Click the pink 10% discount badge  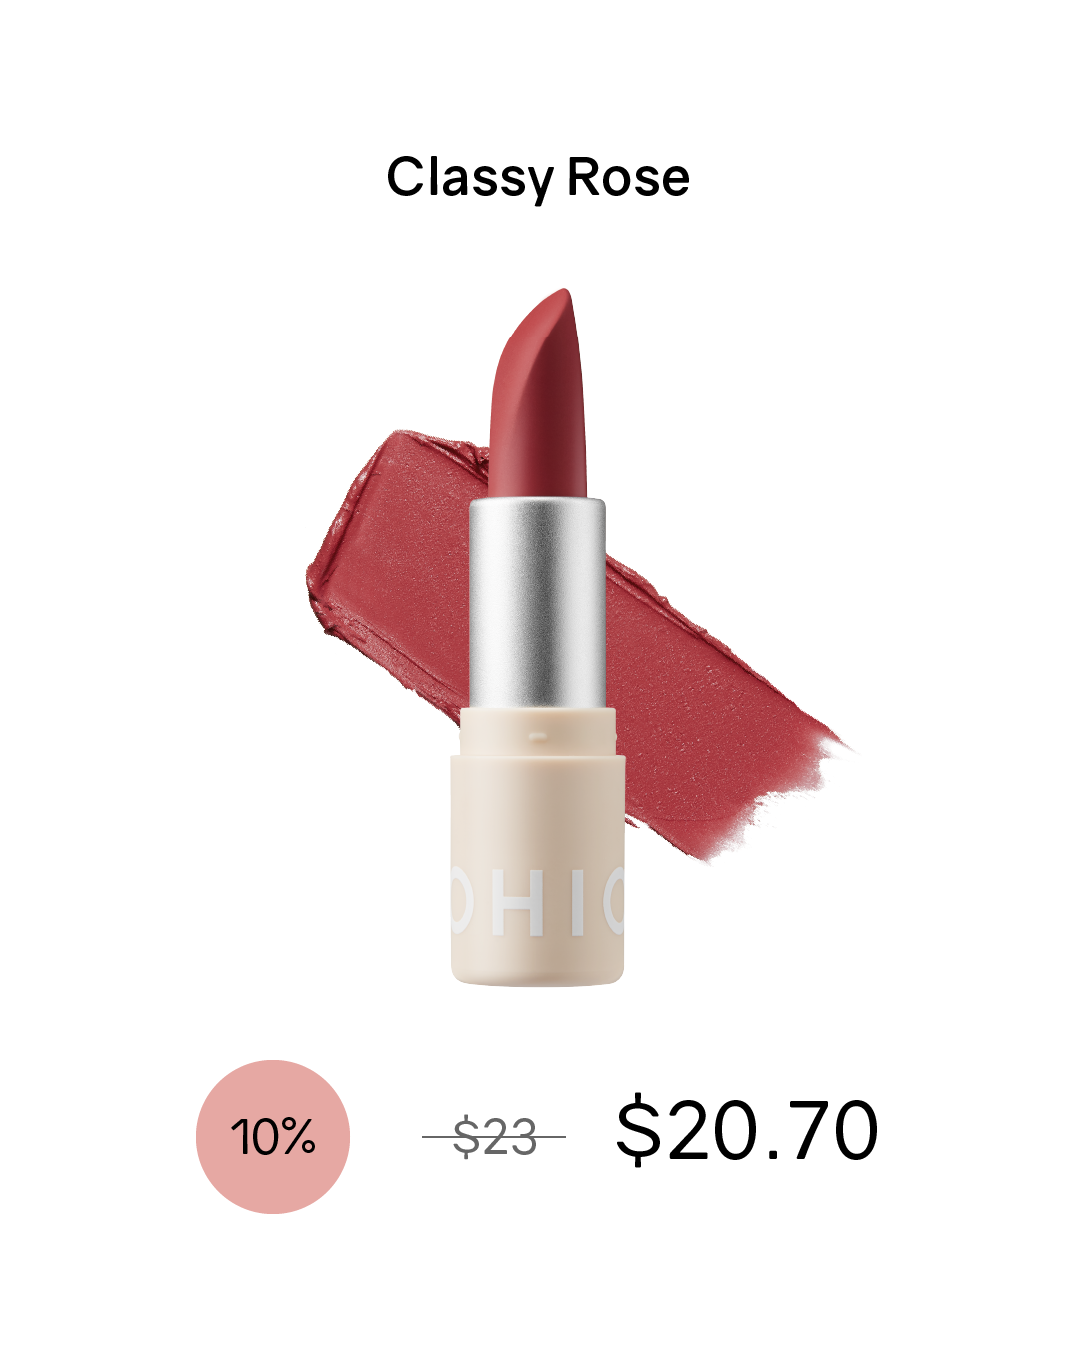pos(273,1137)
